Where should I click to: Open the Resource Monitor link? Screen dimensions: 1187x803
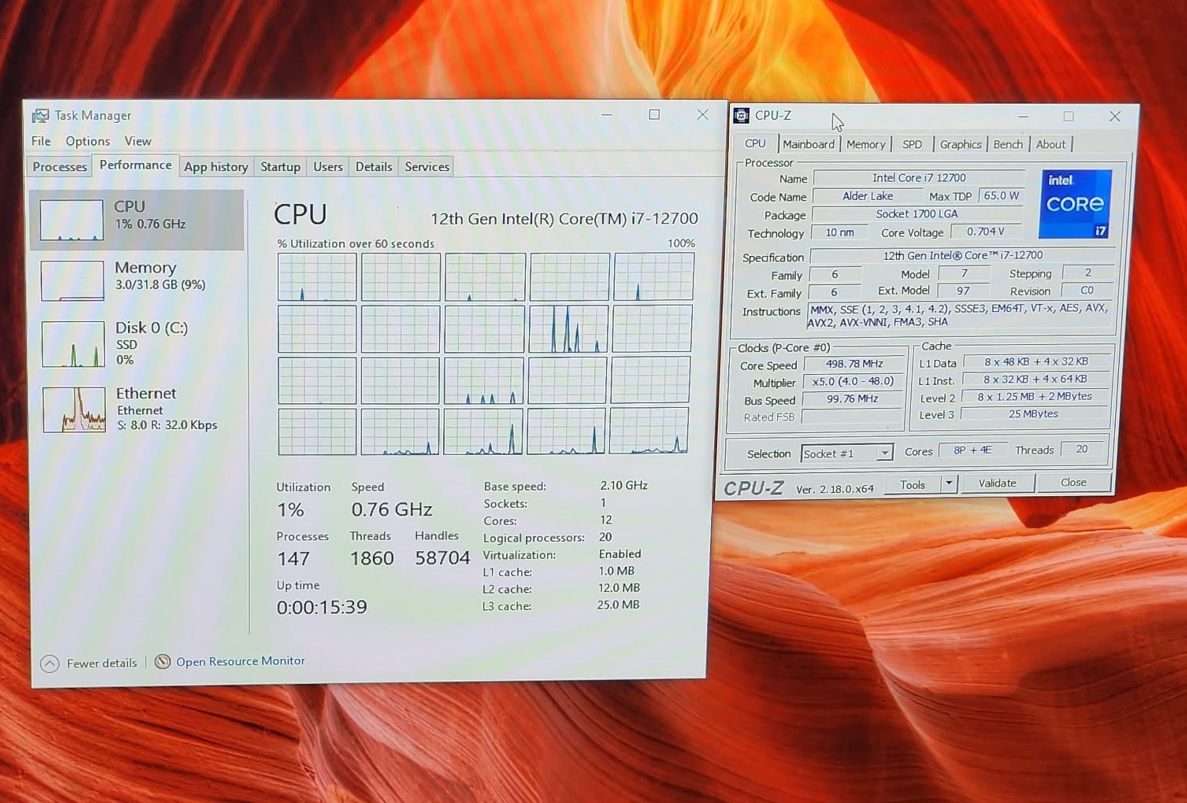240,662
